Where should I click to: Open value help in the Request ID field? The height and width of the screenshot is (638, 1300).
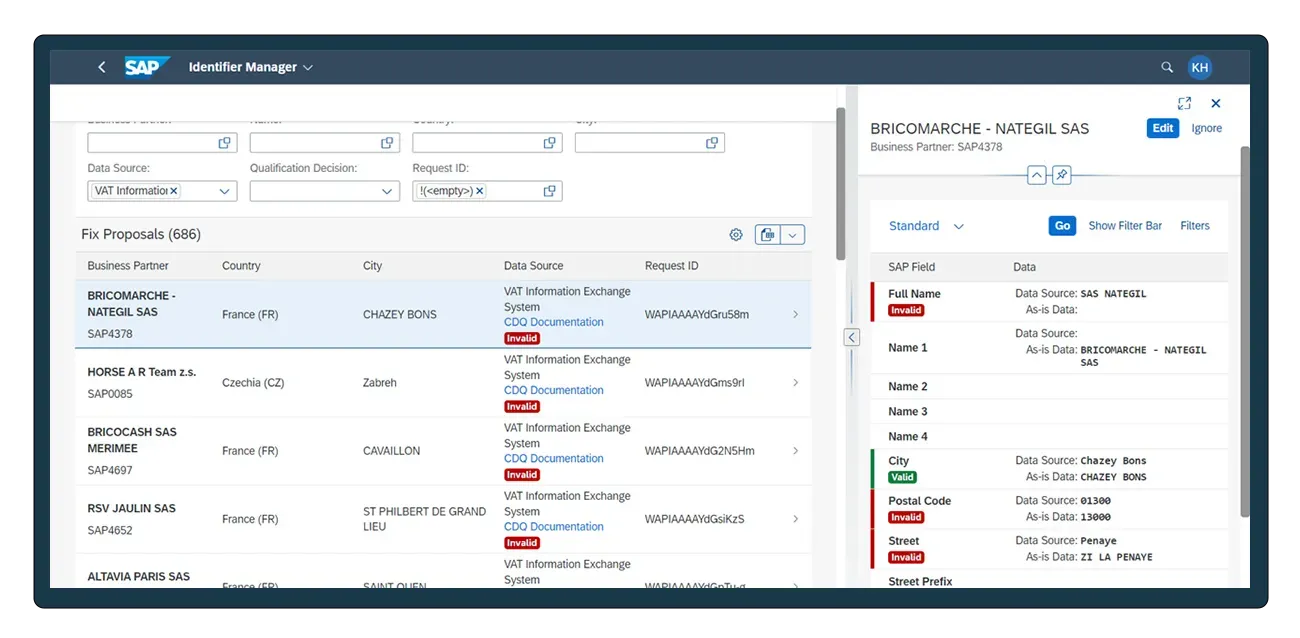tap(550, 191)
